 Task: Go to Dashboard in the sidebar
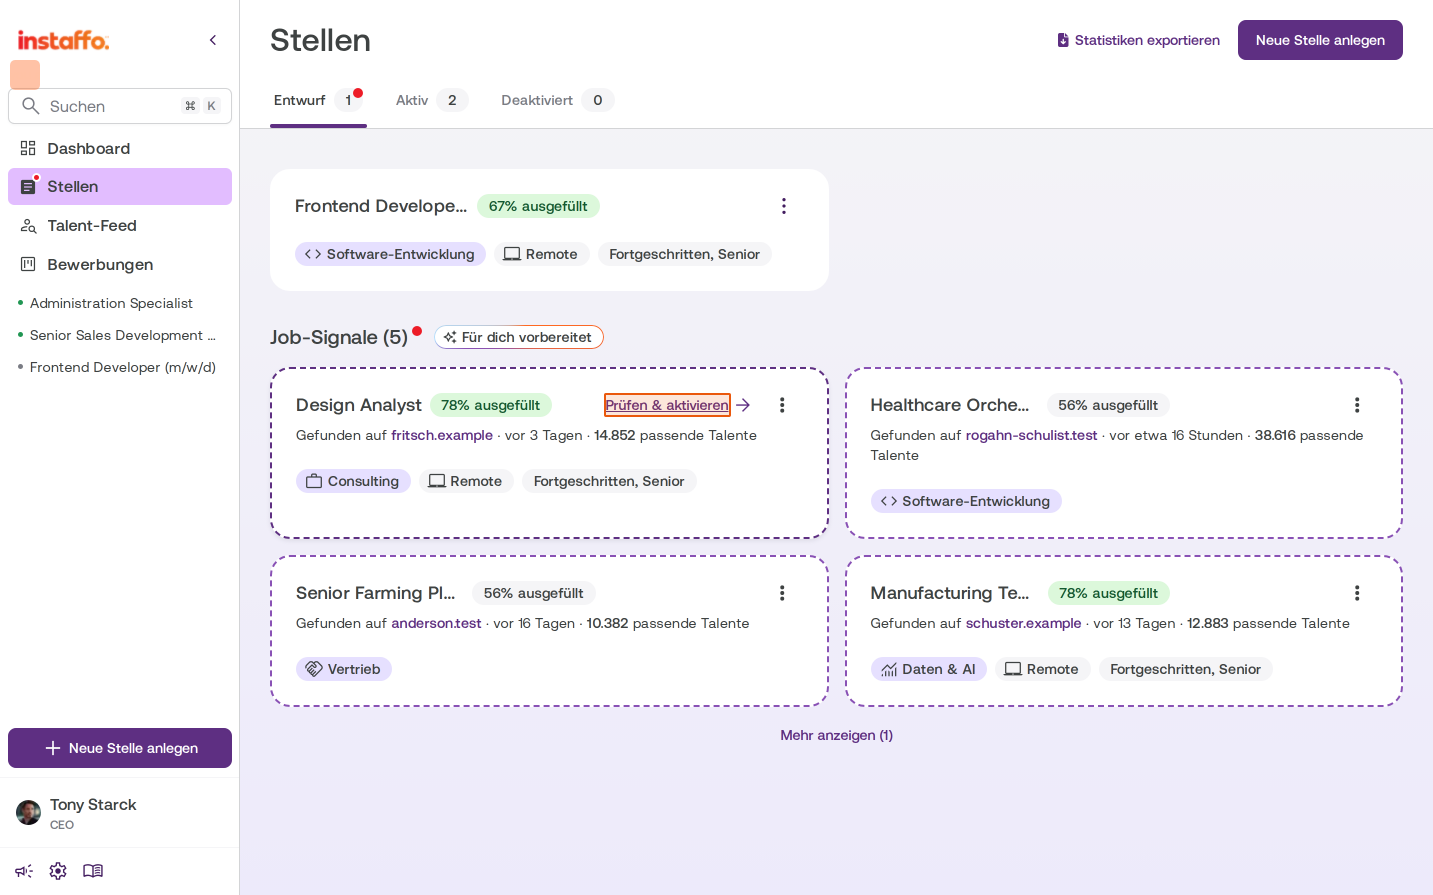point(120,149)
